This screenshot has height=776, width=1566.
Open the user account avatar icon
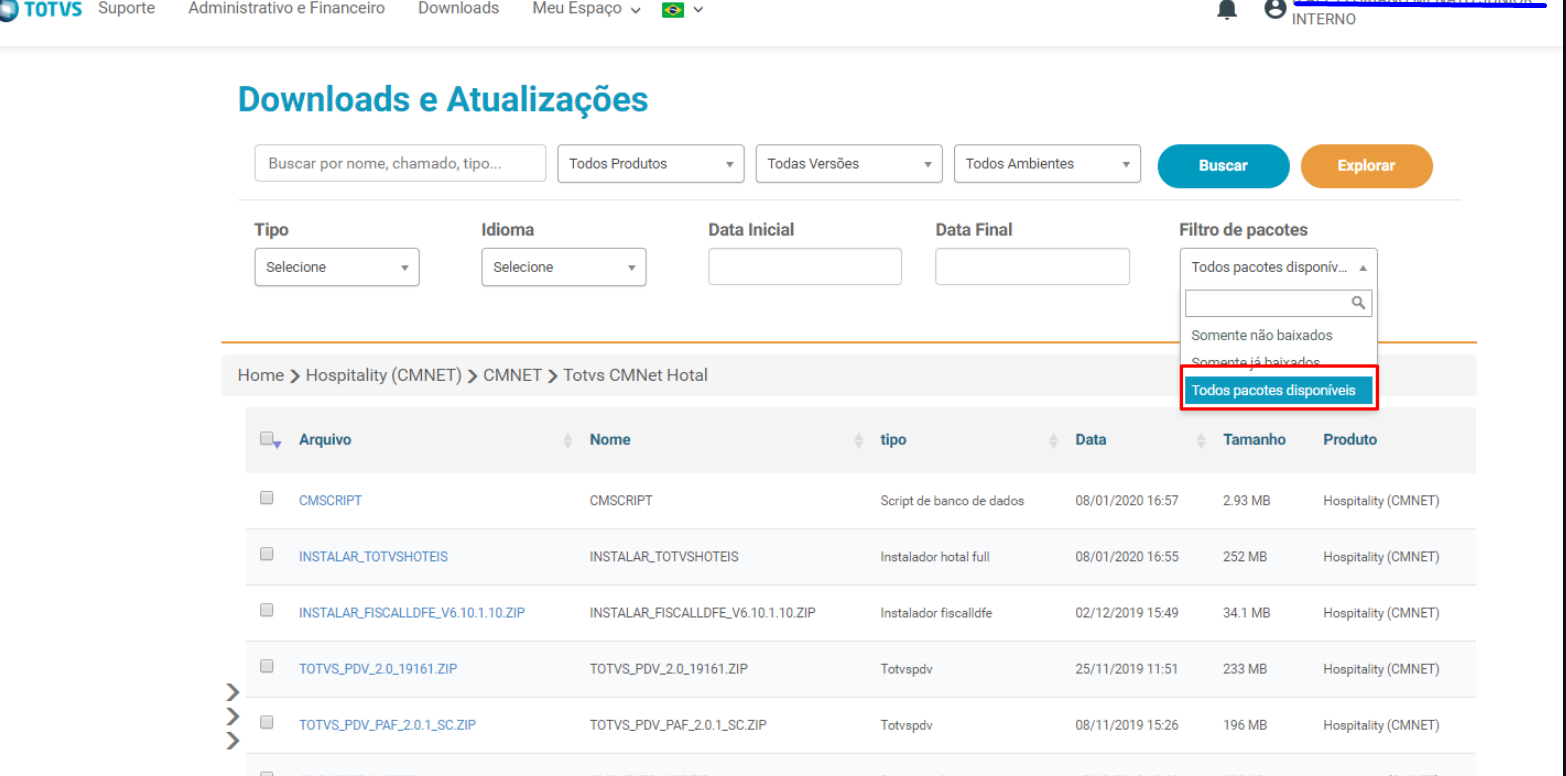click(x=1274, y=9)
